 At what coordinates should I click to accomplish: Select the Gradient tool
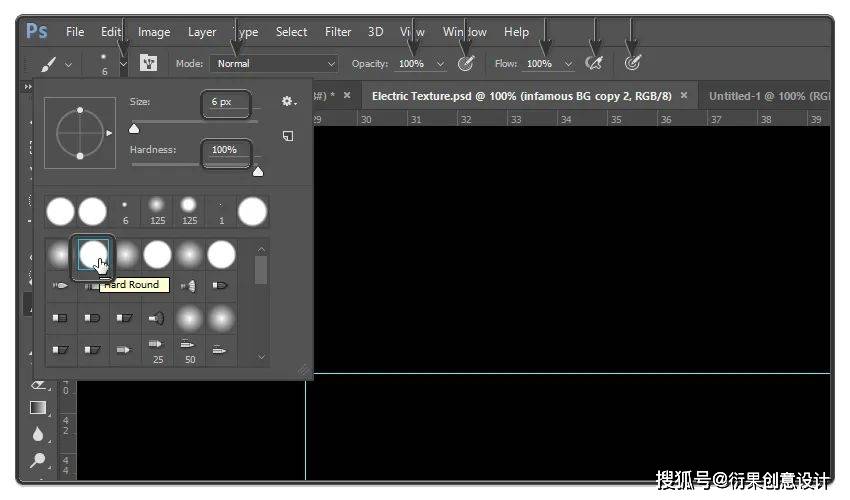pos(38,407)
